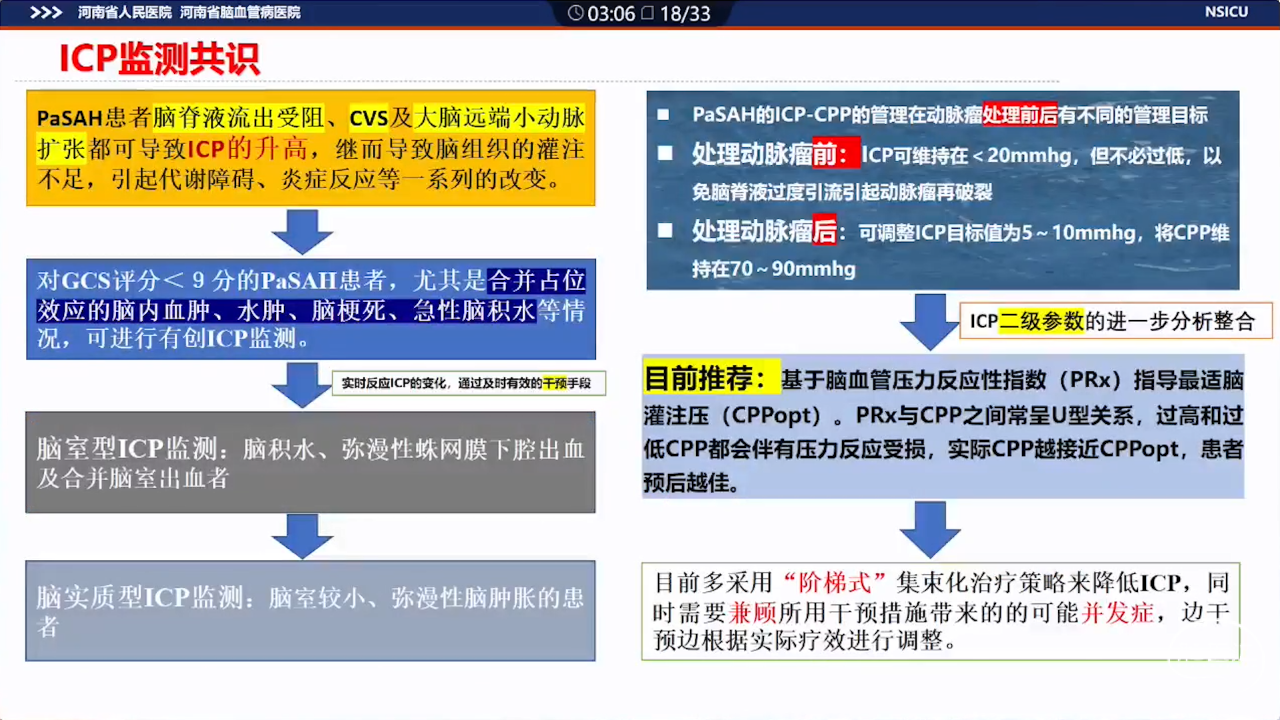
Task: Click the triple chevron arrows in header
Action: pos(46,13)
